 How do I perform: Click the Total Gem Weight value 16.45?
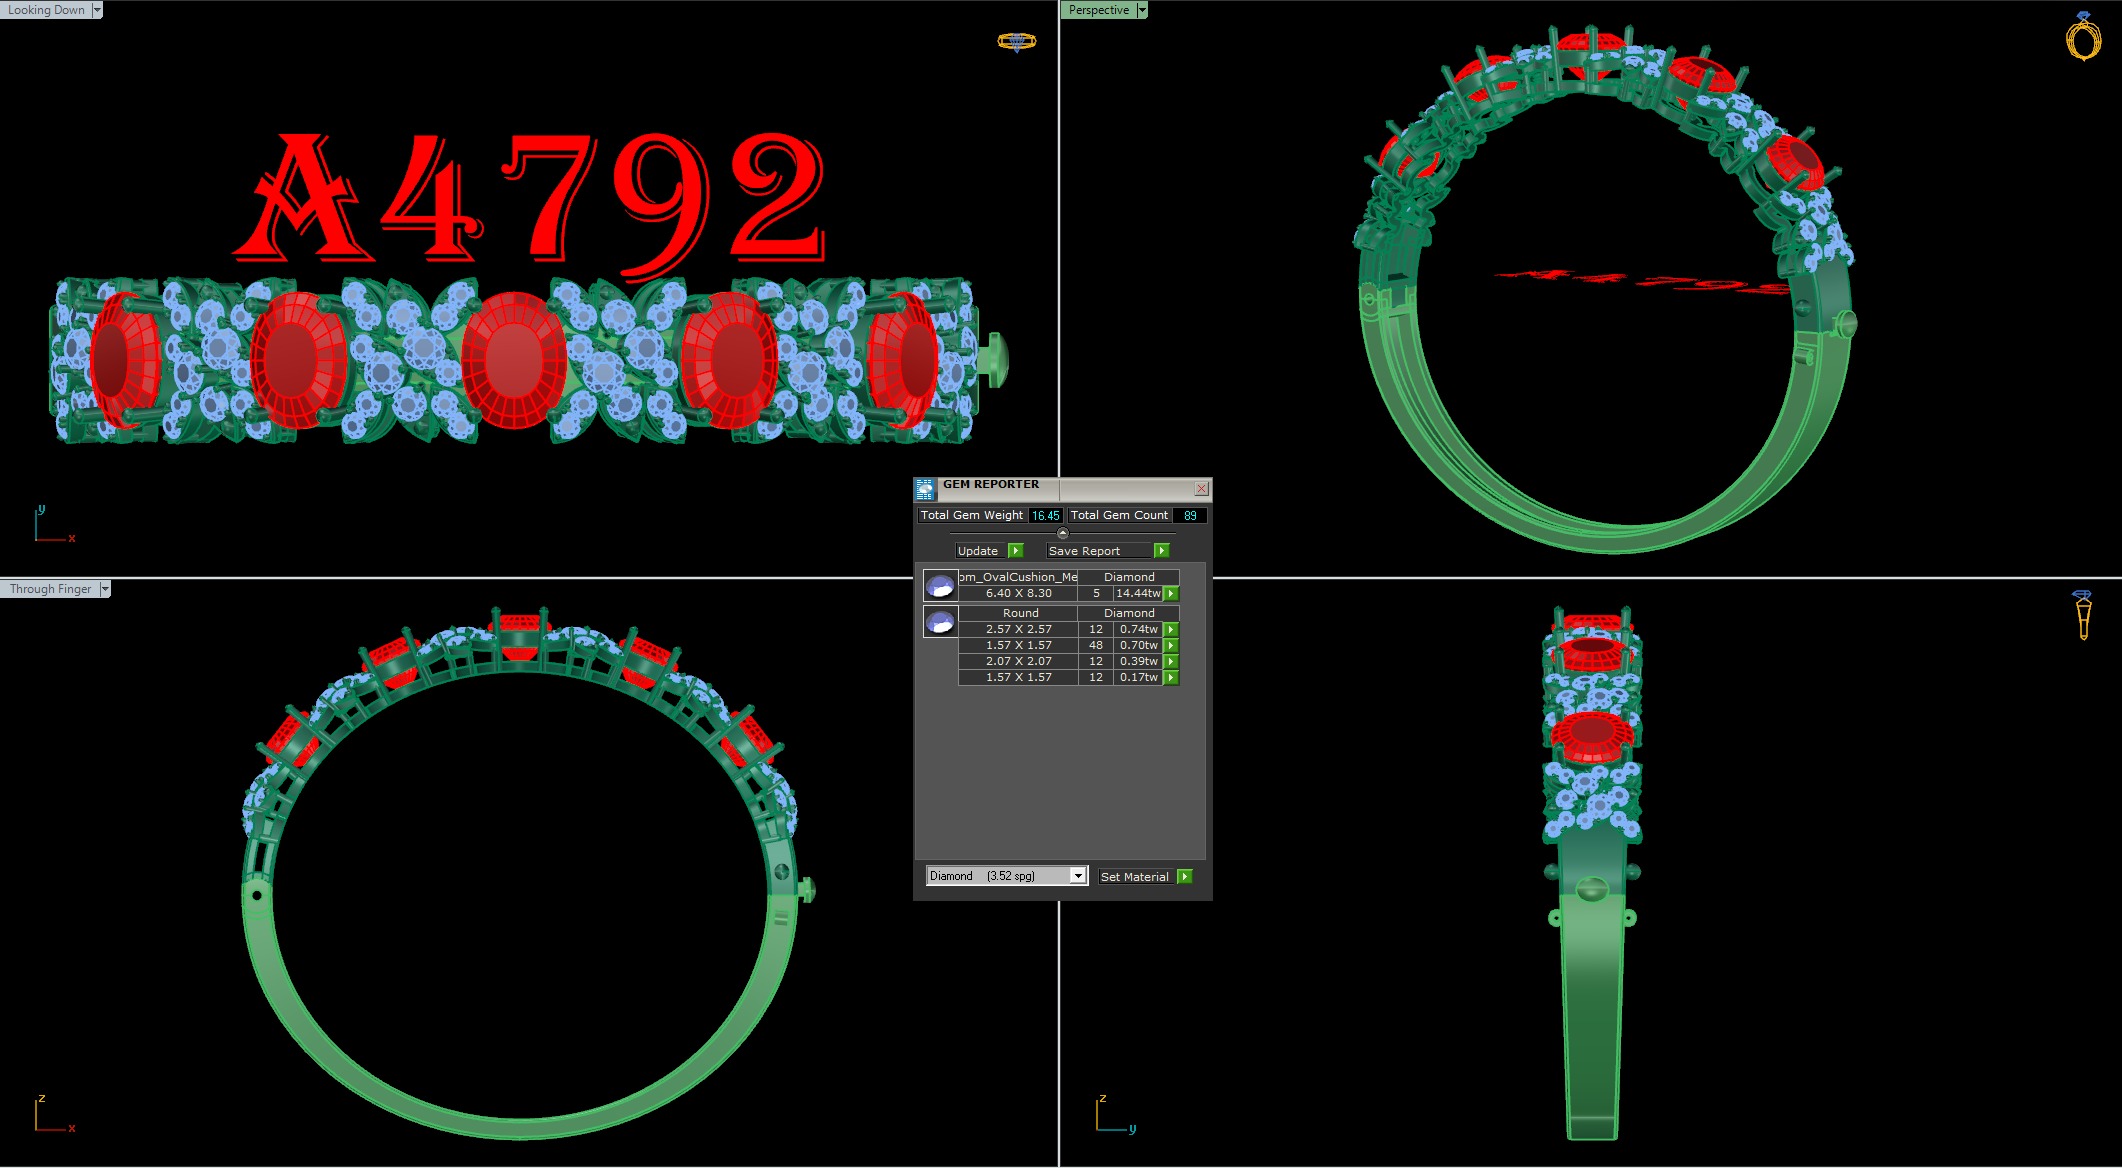[1046, 516]
